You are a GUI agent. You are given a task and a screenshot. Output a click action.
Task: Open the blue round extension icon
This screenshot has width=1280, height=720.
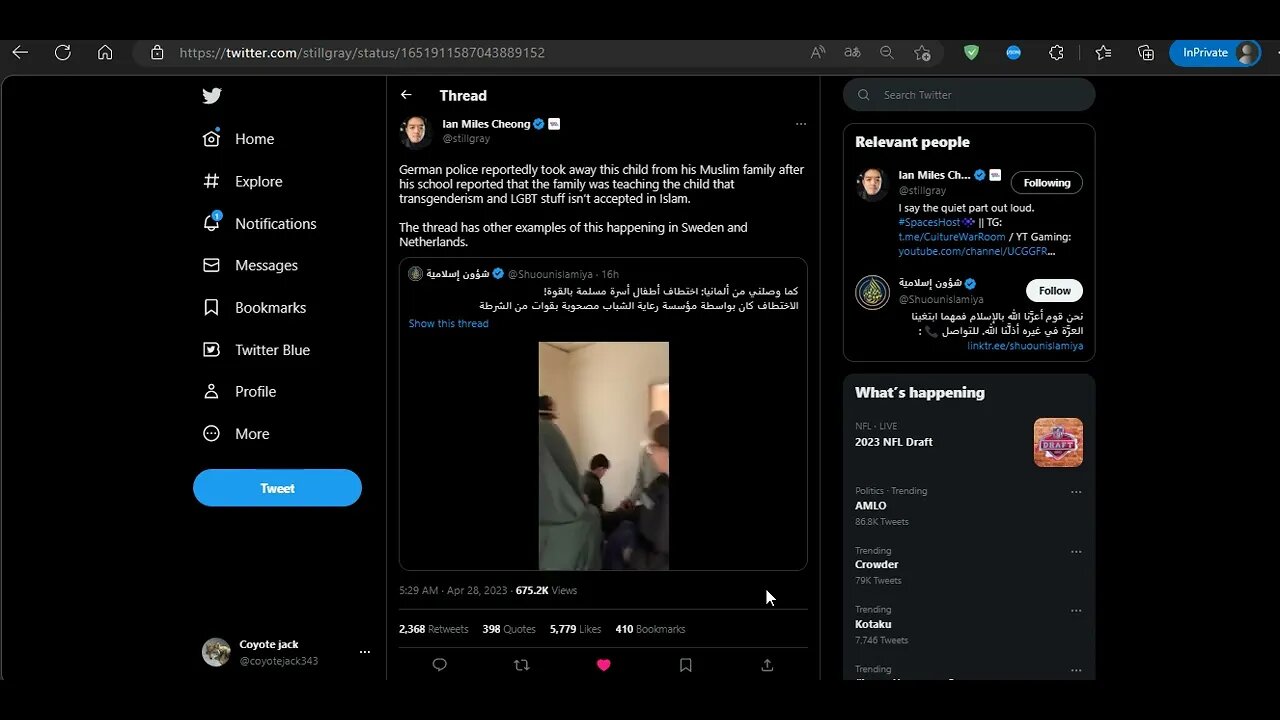coord(1014,53)
